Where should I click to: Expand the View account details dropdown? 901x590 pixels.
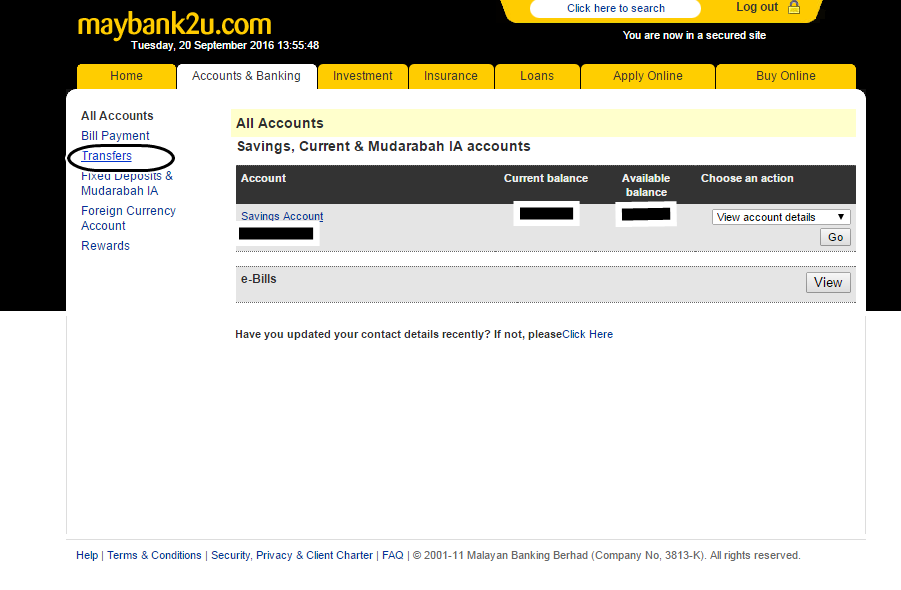(x=781, y=217)
